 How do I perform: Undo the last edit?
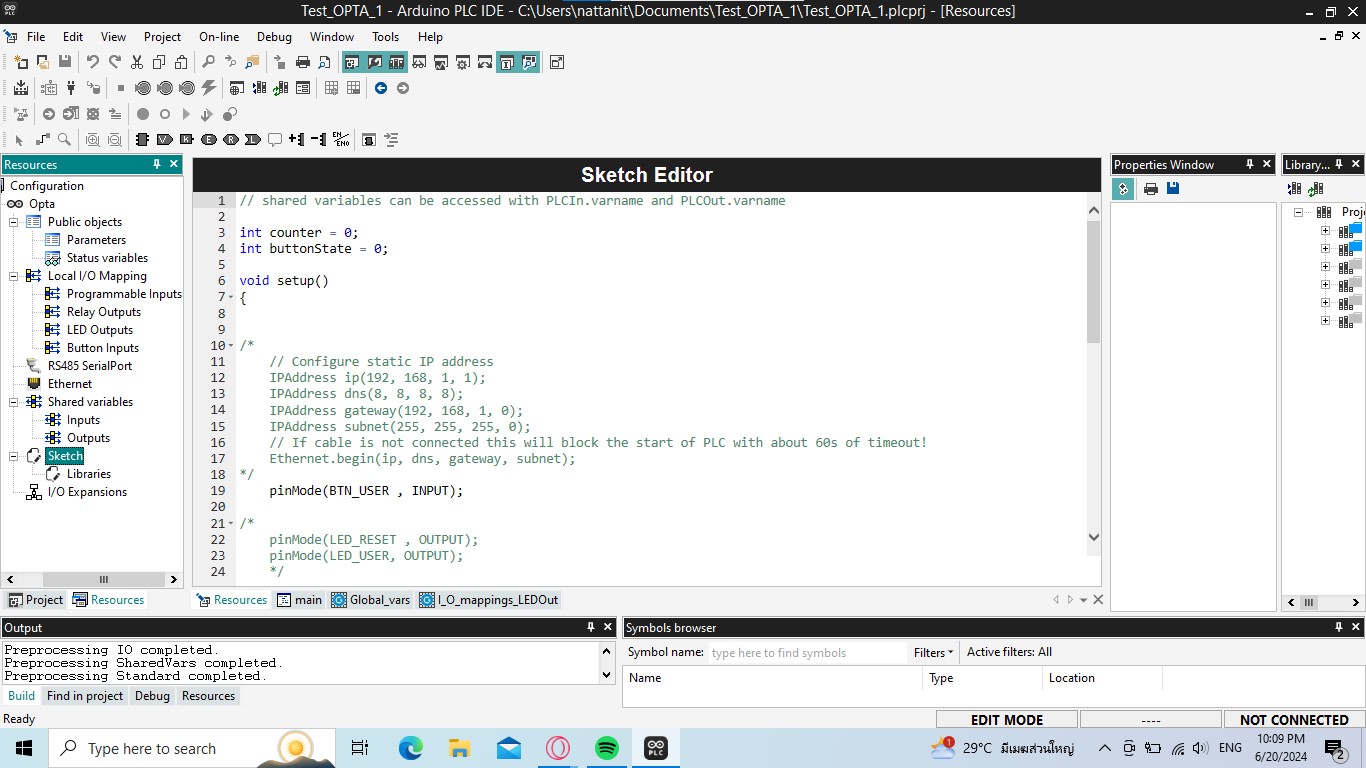coord(93,62)
